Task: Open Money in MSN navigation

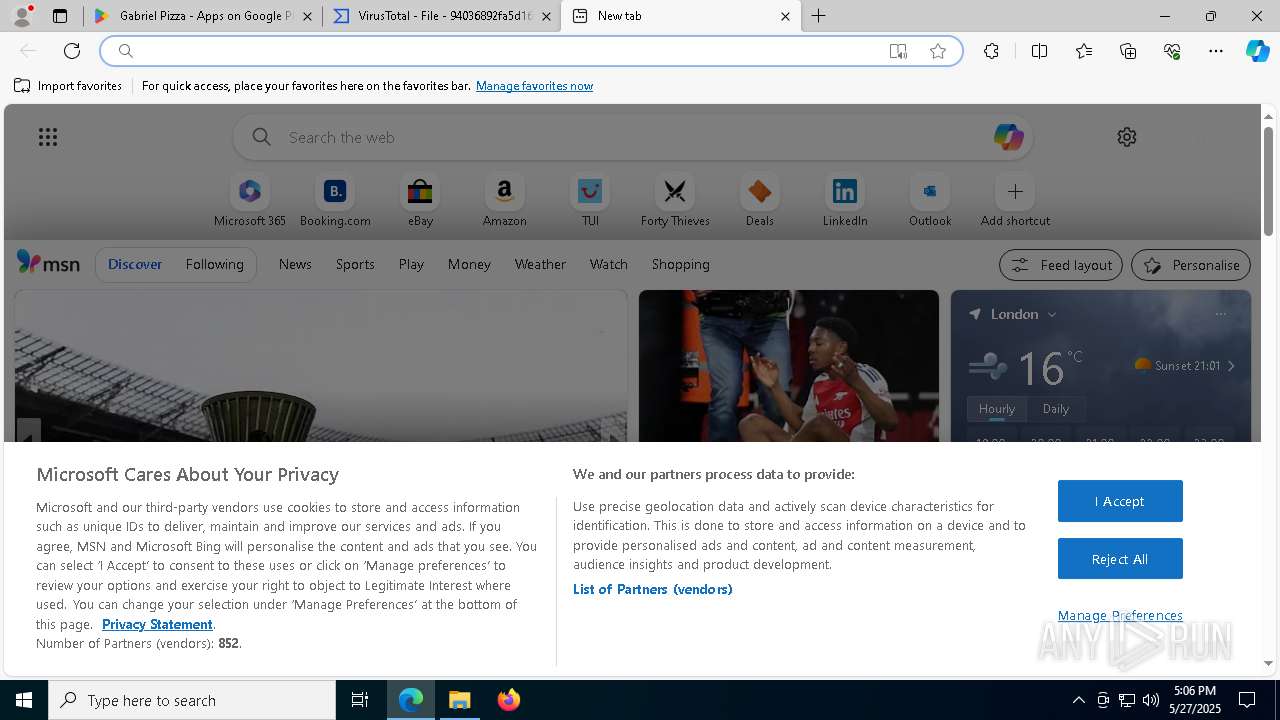Action: click(469, 264)
